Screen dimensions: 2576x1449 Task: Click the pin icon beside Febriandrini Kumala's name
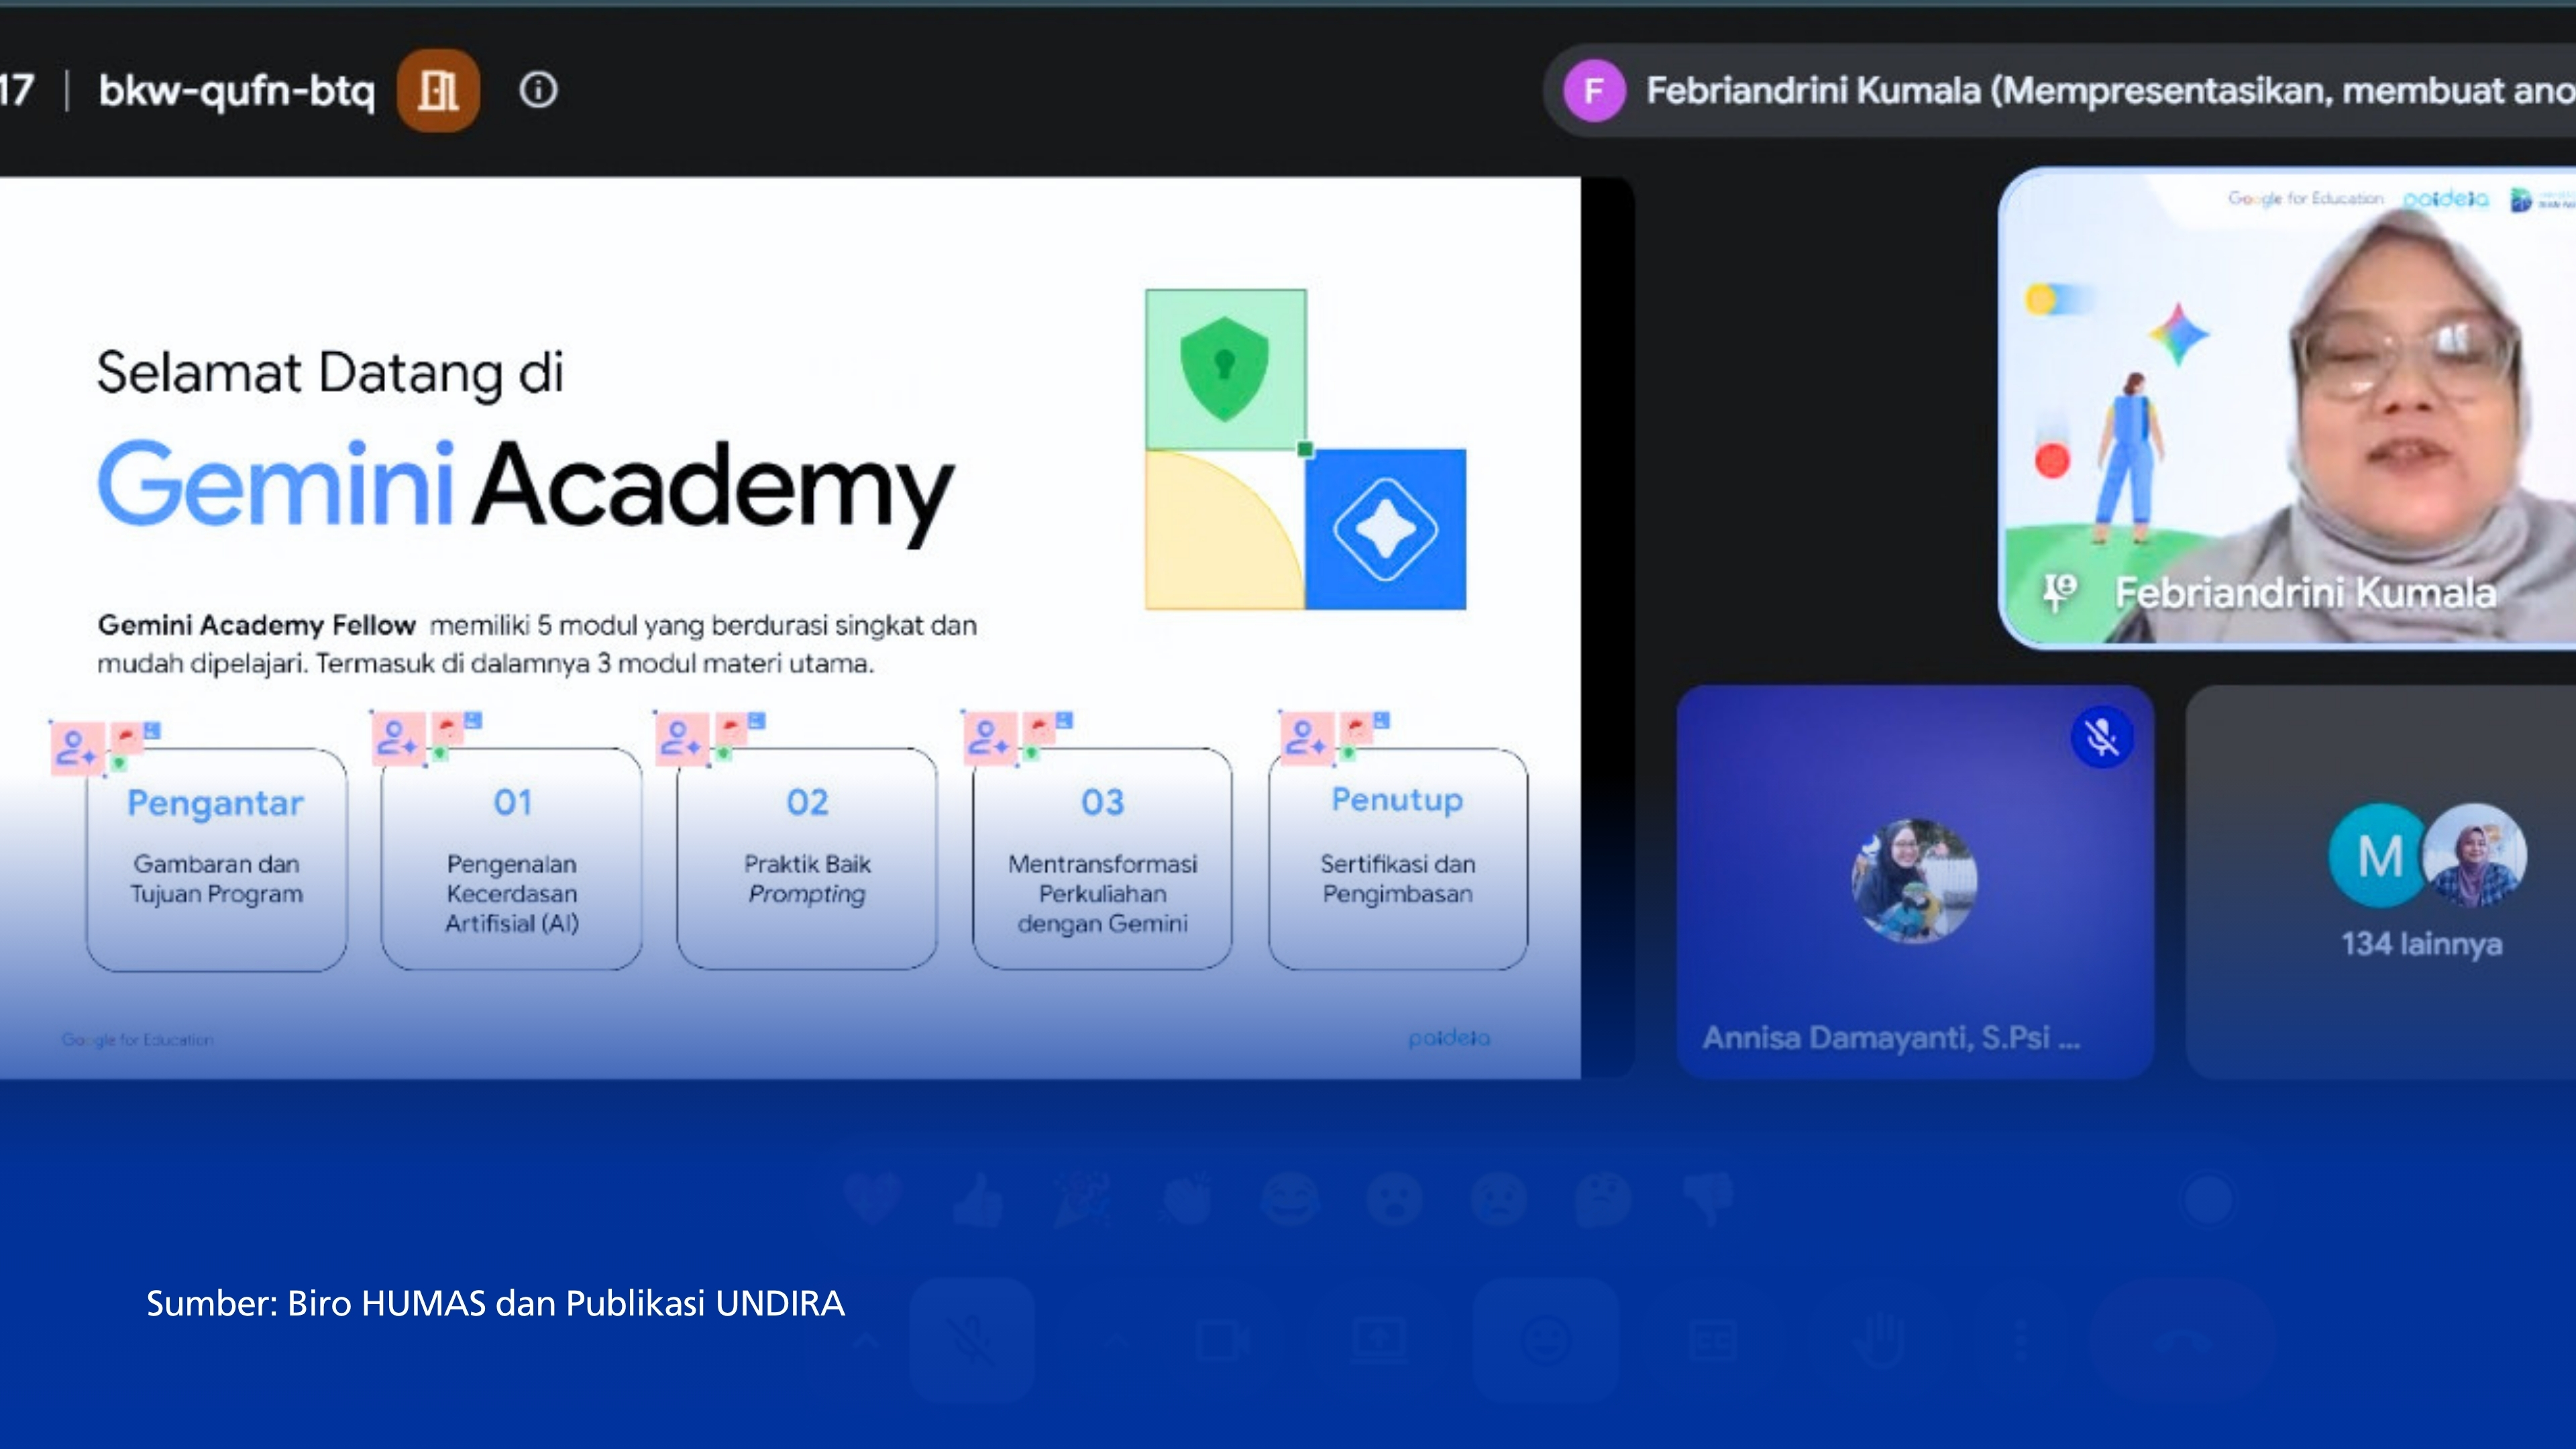tap(2060, 592)
